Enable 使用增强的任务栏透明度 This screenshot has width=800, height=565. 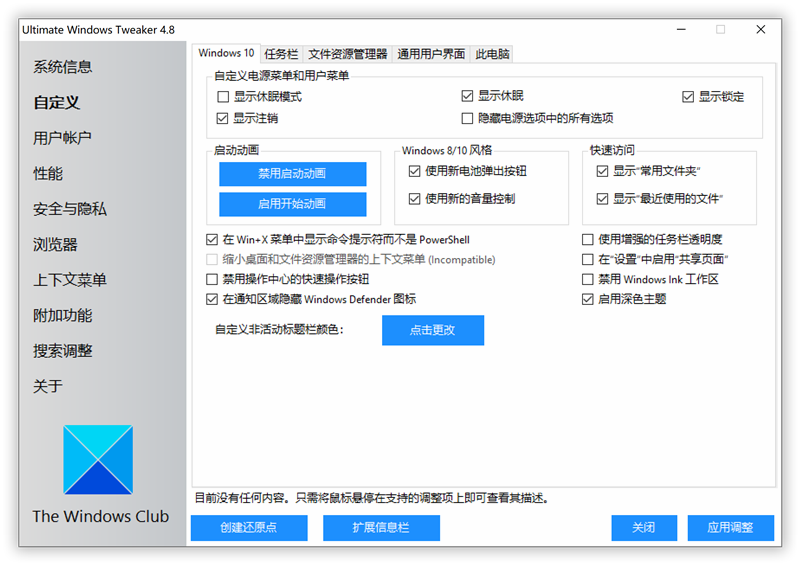[x=587, y=239]
